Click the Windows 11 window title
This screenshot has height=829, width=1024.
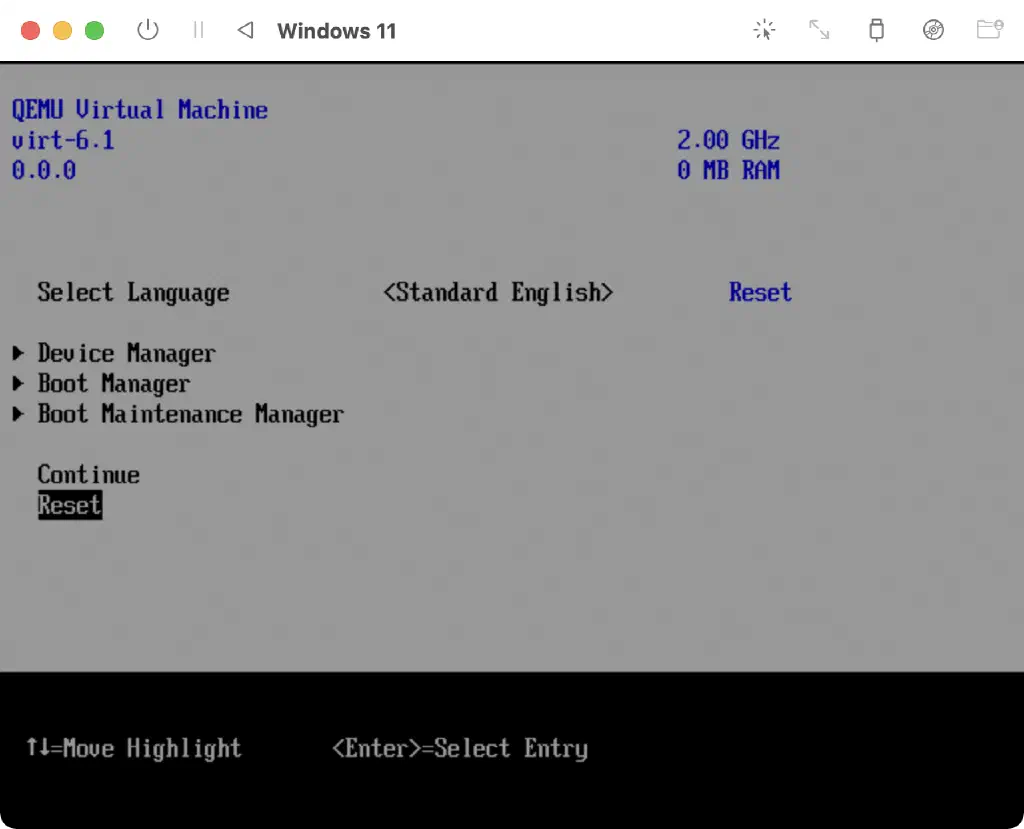(336, 31)
